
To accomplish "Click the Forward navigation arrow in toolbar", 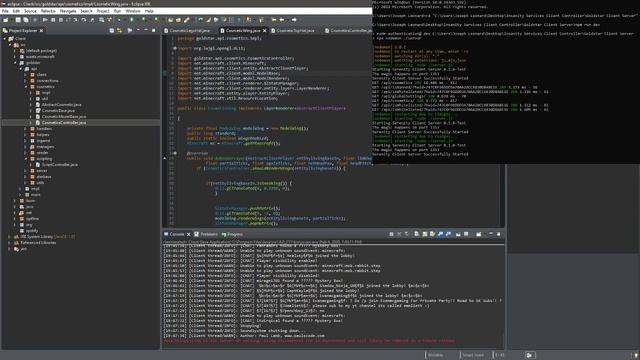I will click(x=294, y=20).
